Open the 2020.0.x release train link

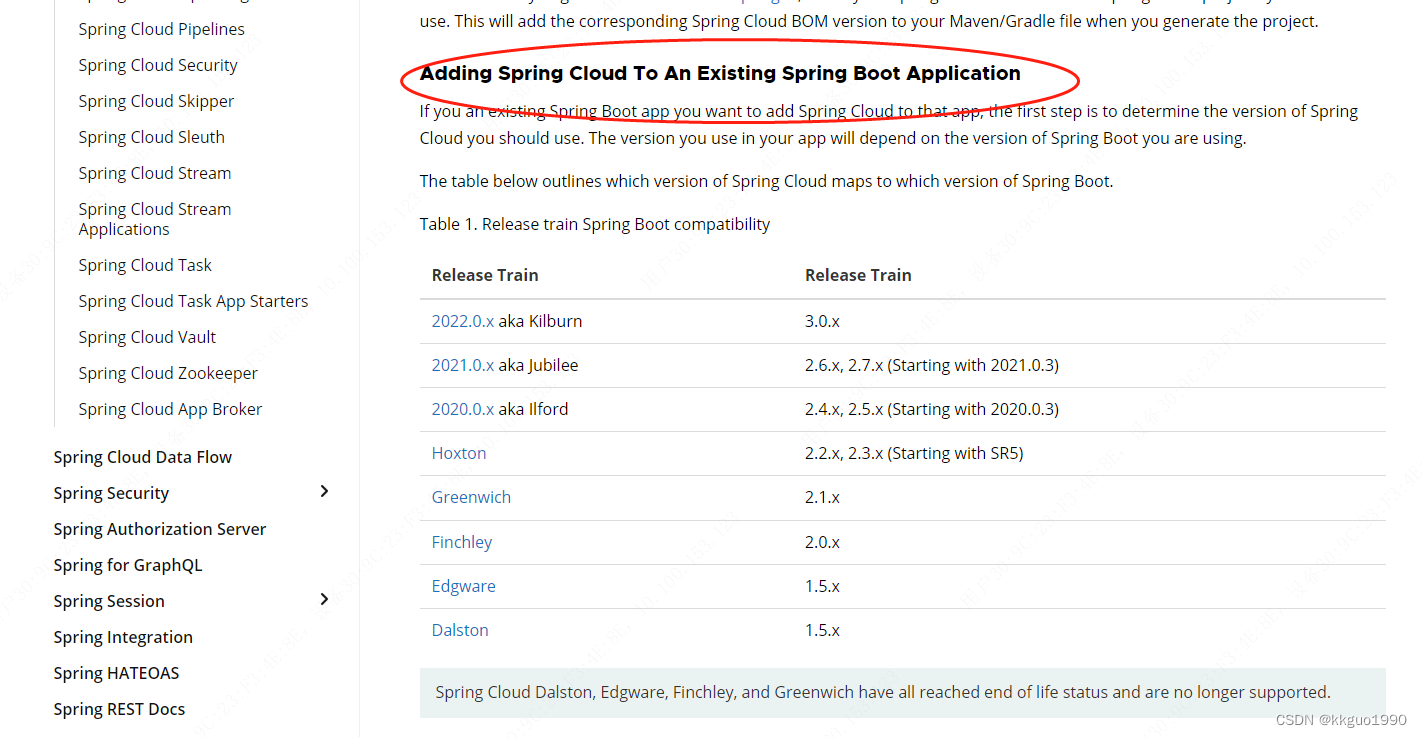pos(462,408)
